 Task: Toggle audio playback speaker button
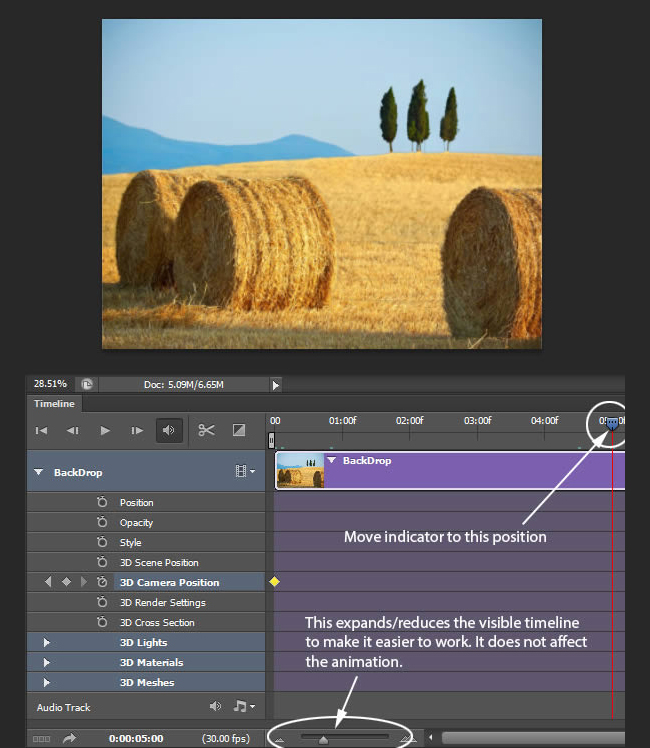(x=169, y=431)
